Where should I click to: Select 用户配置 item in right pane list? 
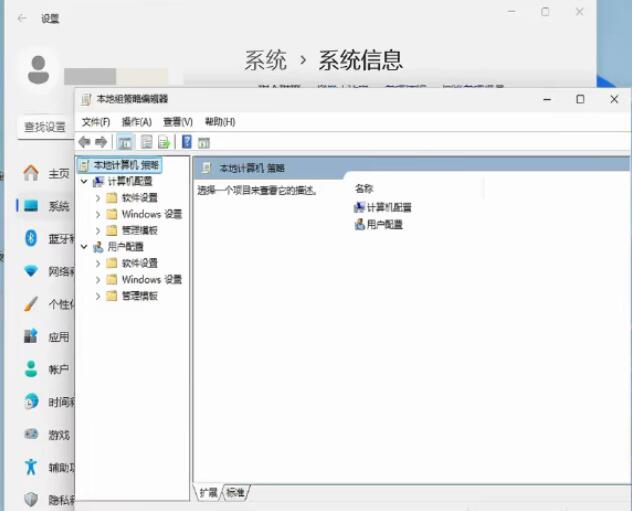pyautogui.click(x=378, y=224)
